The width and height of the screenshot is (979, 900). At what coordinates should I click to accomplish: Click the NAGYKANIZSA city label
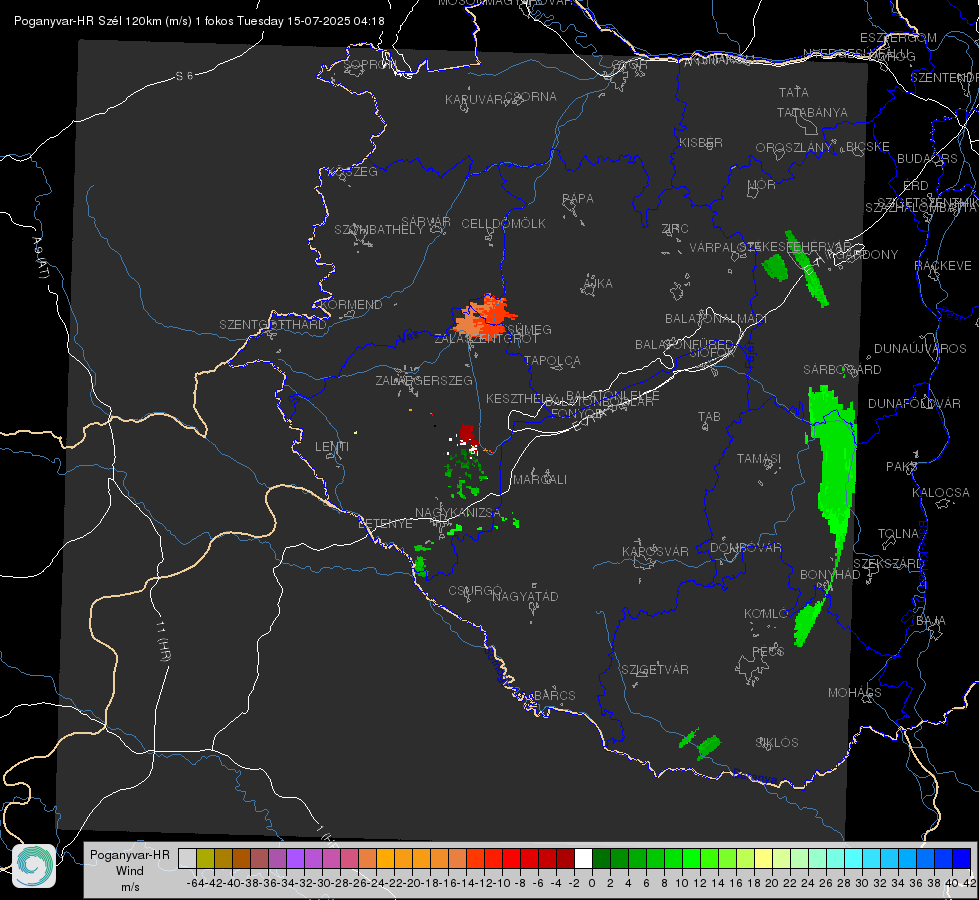click(x=458, y=513)
